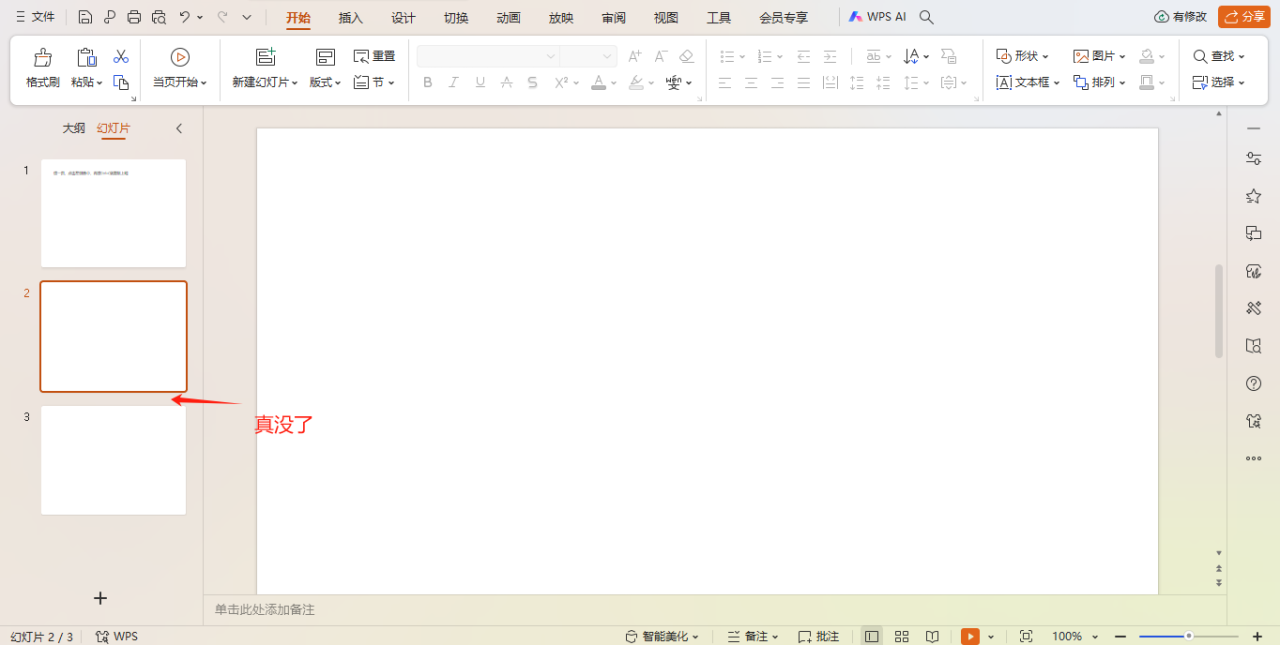This screenshot has height=645, width=1280.
Task: Click the 分享 share button
Action: tap(1243, 16)
